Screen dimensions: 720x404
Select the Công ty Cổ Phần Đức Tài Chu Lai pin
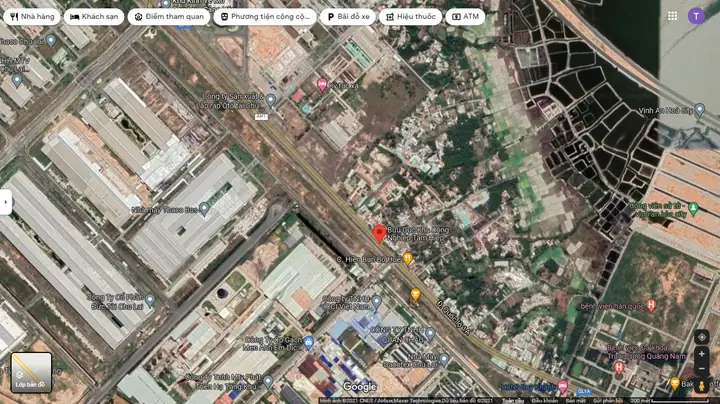150,300
